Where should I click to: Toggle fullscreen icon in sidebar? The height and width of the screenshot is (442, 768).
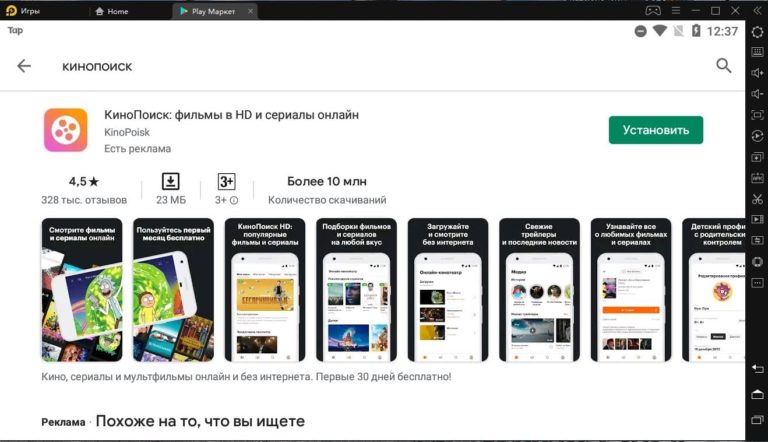coord(757,115)
